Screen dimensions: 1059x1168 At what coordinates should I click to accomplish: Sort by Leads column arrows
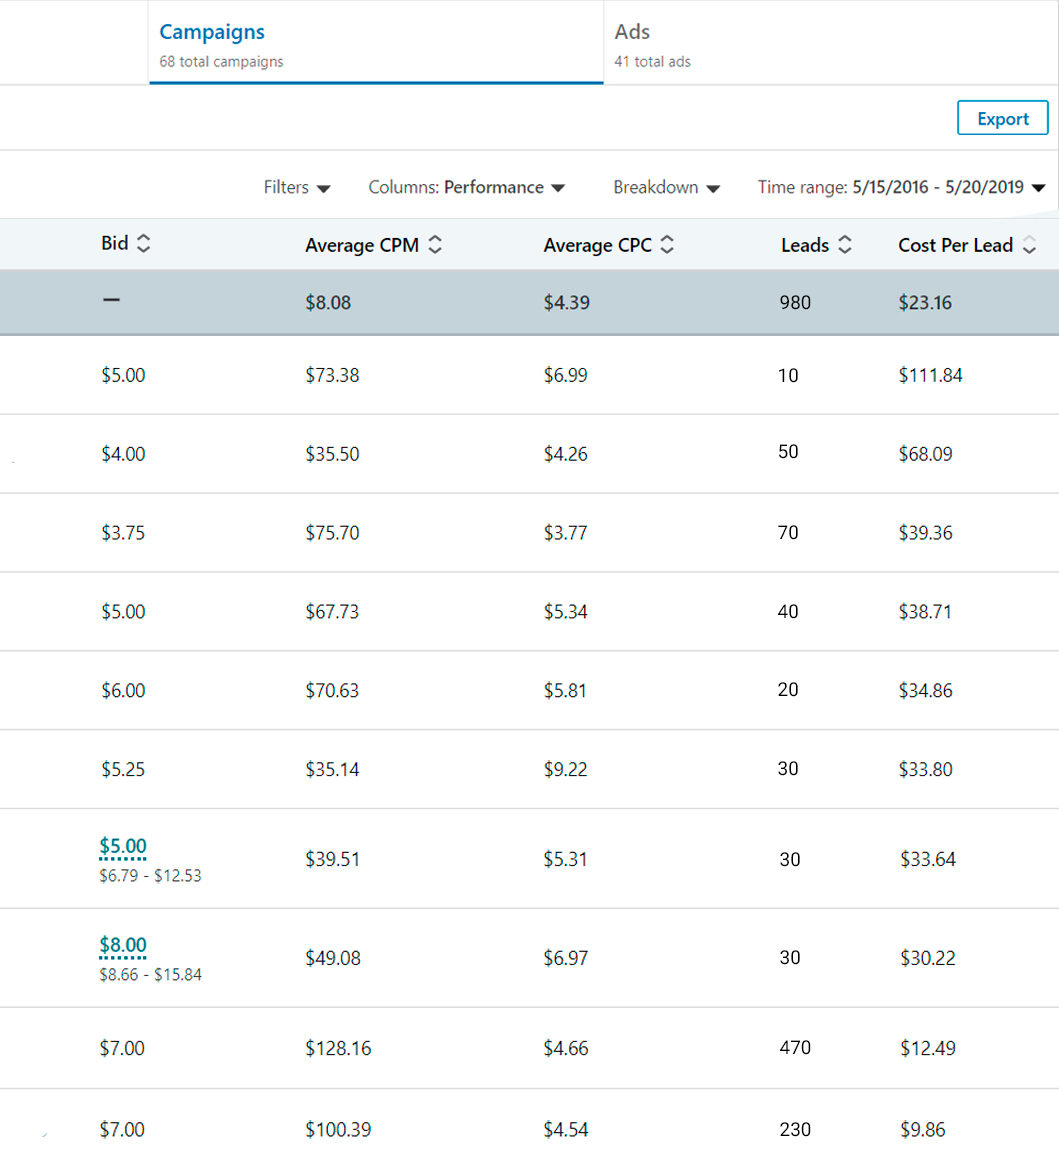click(845, 244)
